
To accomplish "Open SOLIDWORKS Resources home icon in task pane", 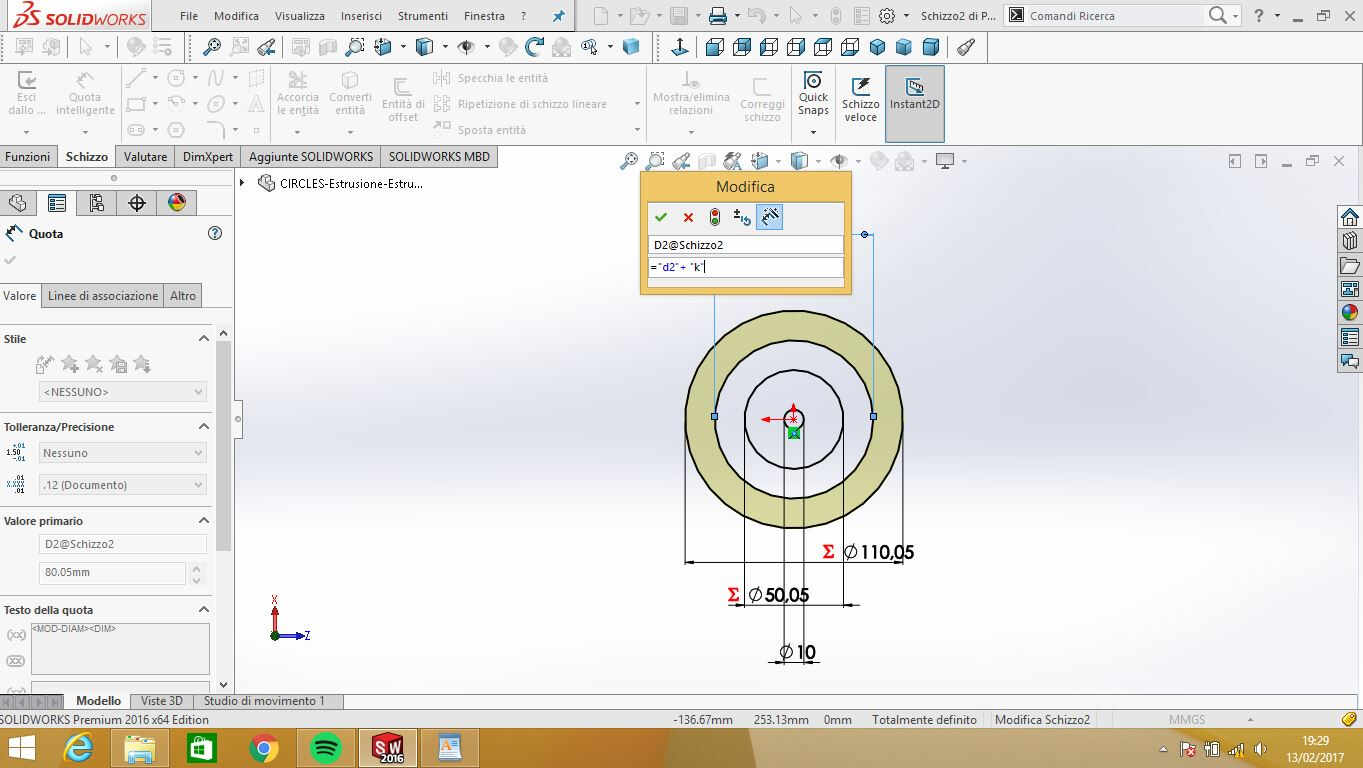I will pos(1350,217).
